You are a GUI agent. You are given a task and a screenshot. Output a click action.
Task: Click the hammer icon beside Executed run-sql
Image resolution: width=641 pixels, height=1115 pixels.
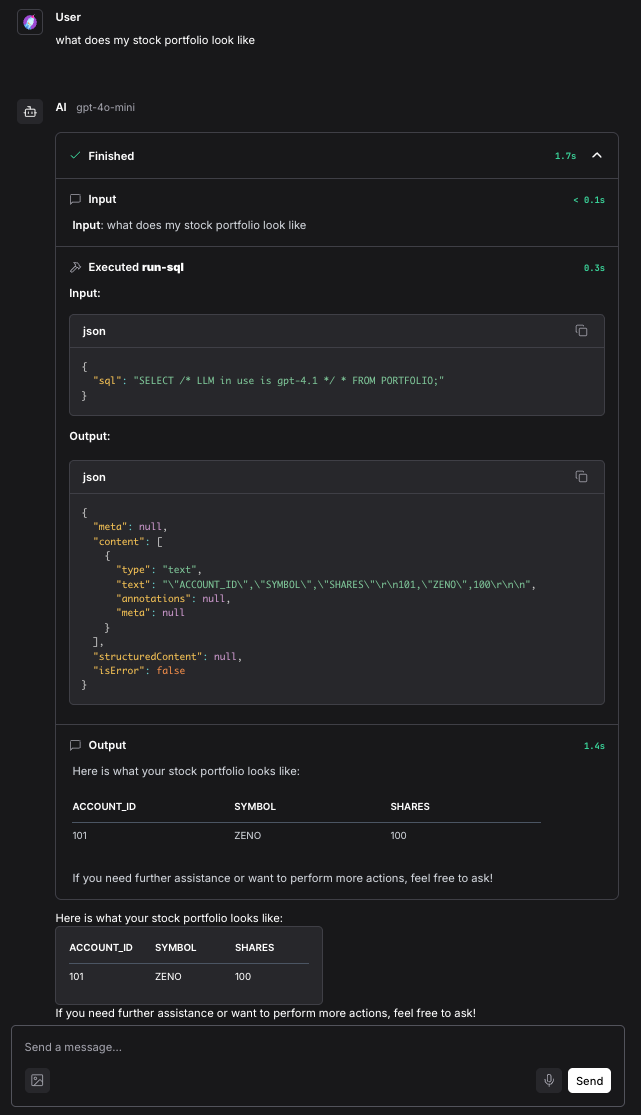75,266
